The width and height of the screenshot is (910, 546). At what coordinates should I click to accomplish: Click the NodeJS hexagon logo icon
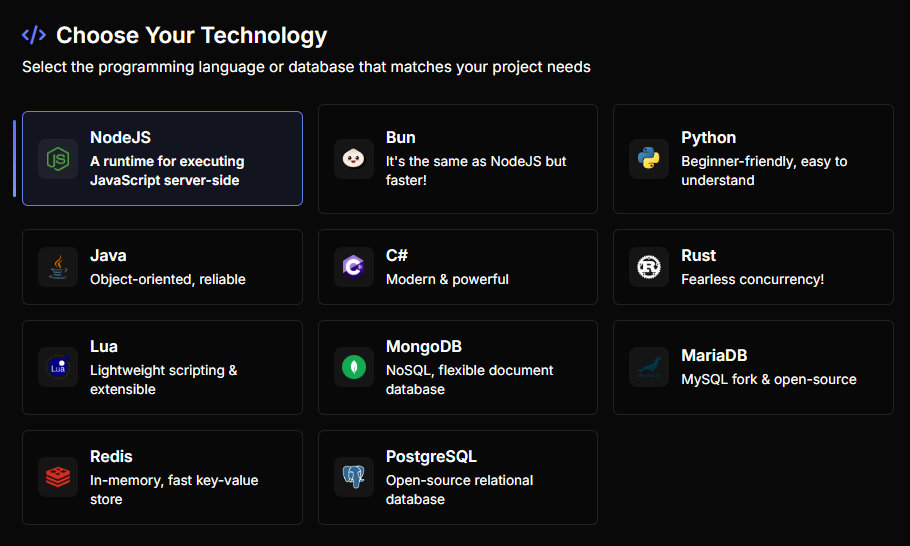tap(58, 159)
